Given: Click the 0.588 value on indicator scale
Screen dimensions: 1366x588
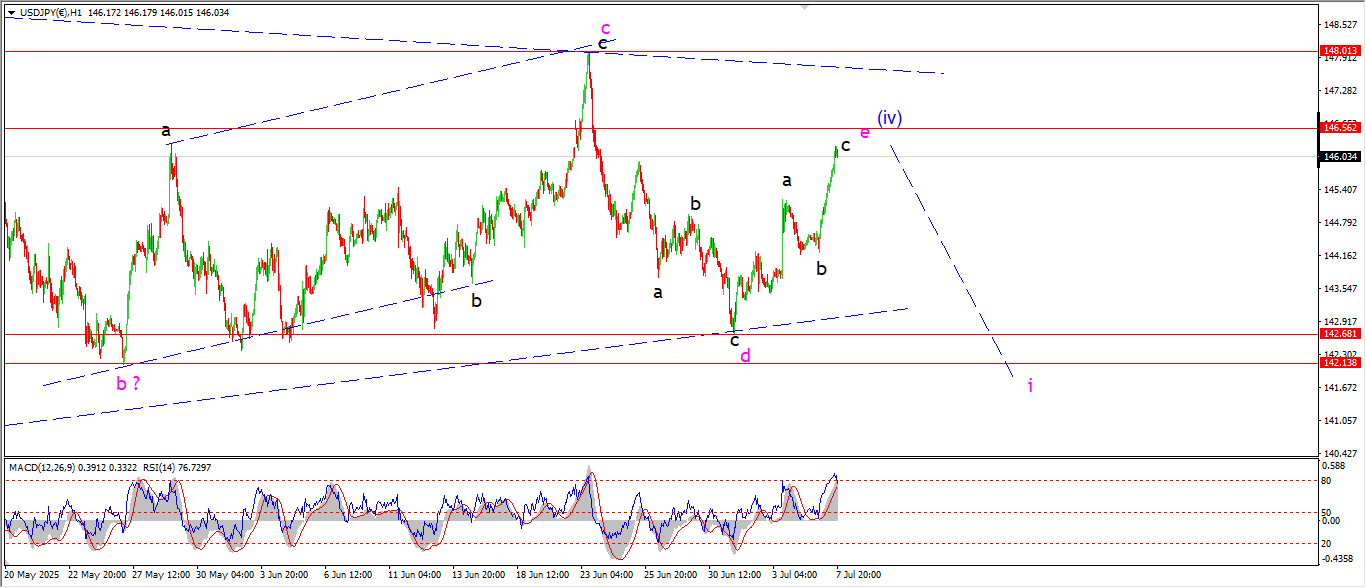Looking at the screenshot, I should [x=1333, y=466].
